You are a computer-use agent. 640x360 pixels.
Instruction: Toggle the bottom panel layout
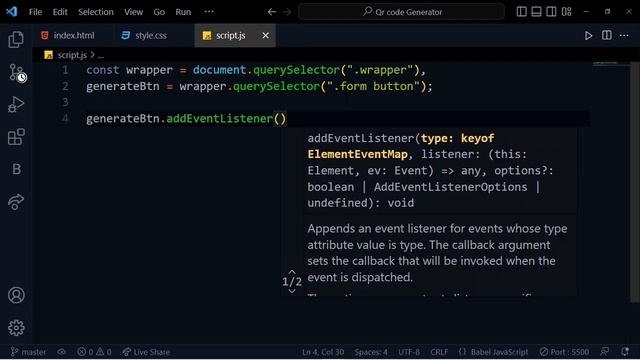click(536, 11)
